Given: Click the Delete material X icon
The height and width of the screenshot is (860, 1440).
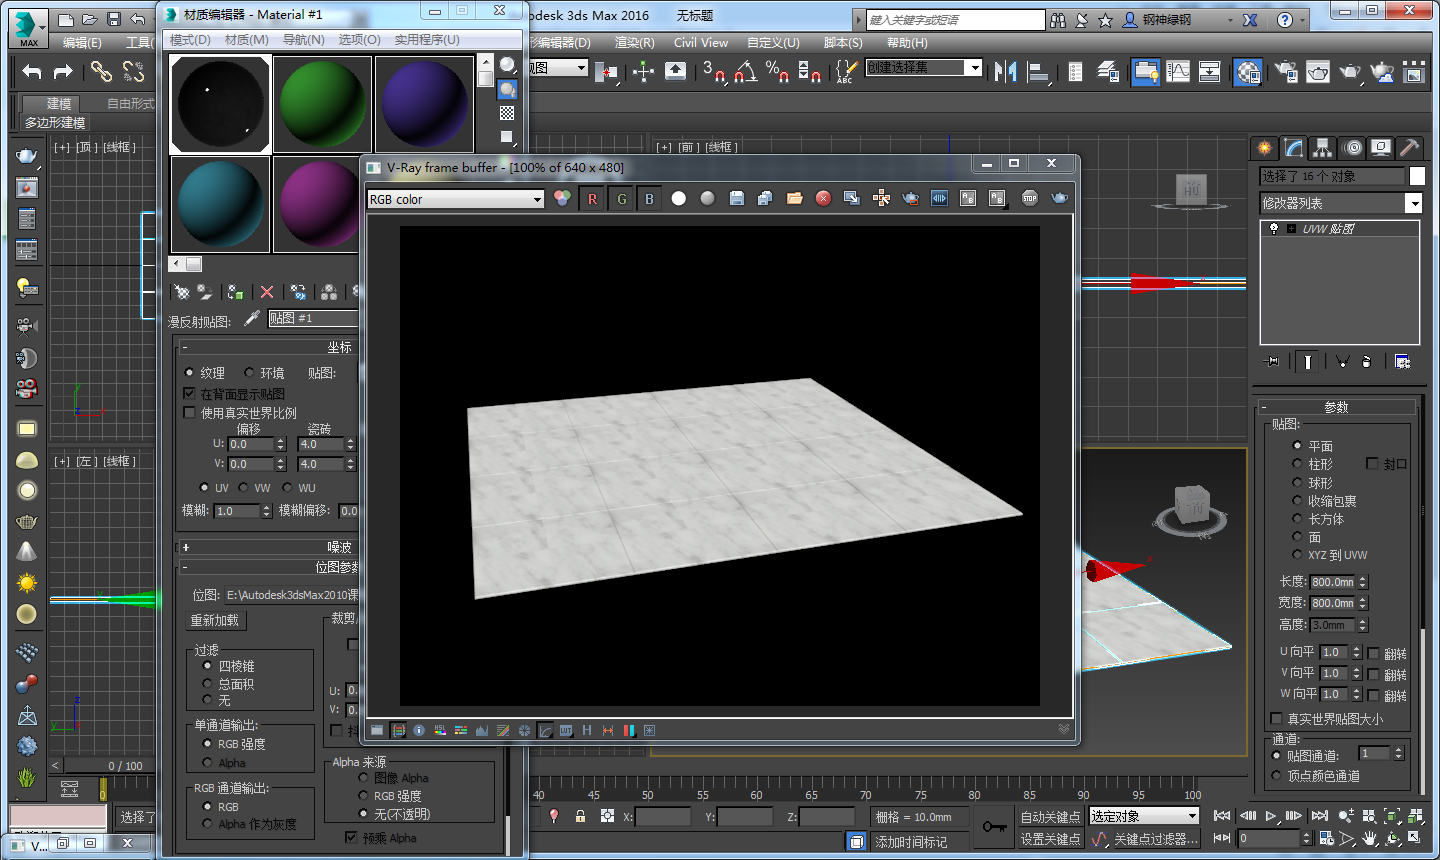Looking at the screenshot, I should click(x=267, y=292).
